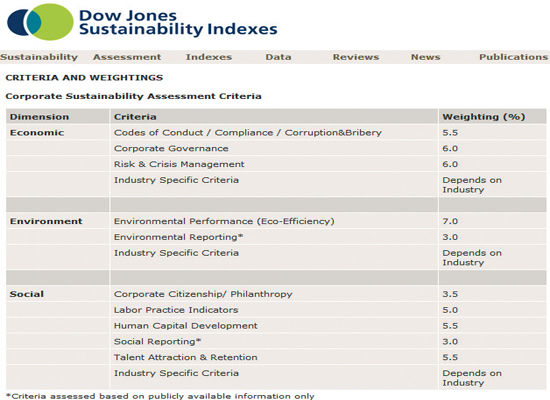Select the Data navigation item

278,57
